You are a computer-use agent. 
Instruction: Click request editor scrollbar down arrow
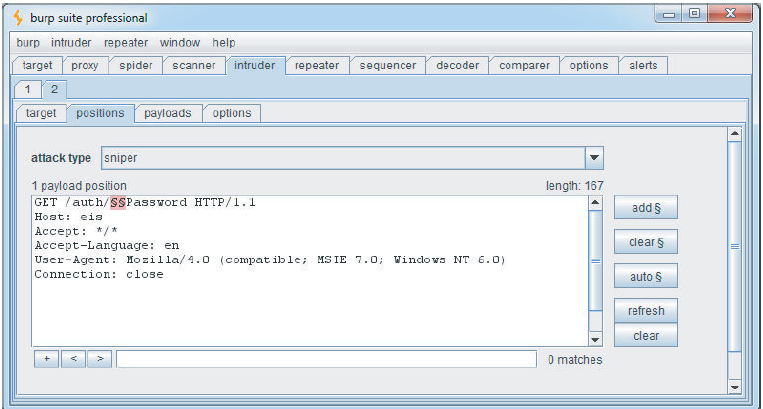(x=595, y=339)
